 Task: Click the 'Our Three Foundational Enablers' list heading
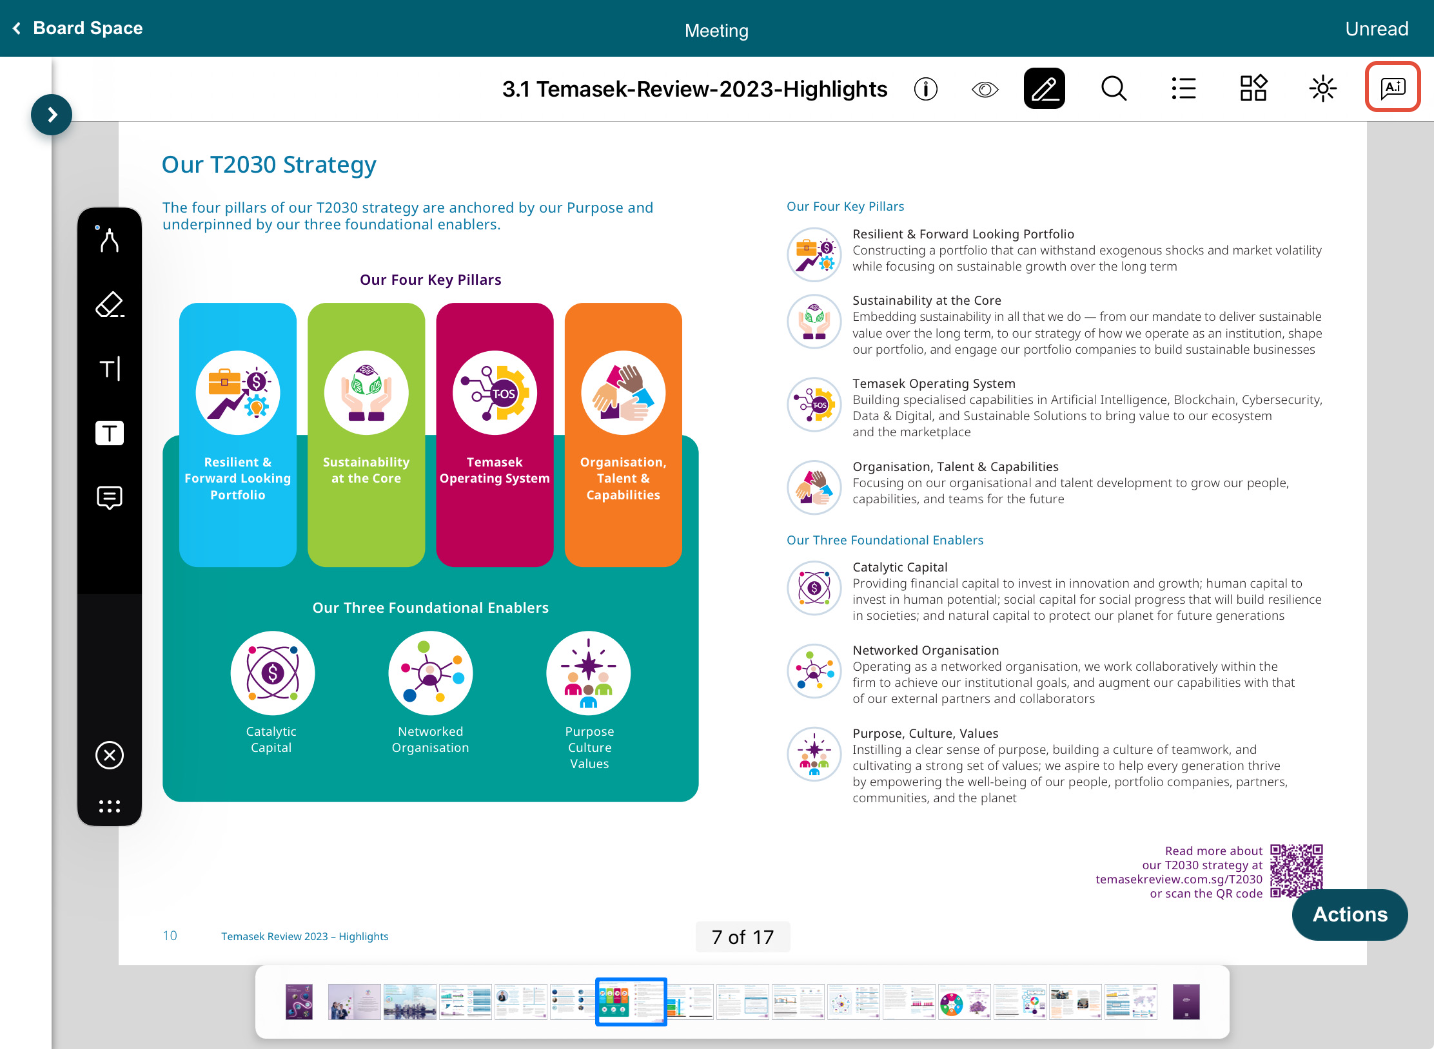coord(885,540)
